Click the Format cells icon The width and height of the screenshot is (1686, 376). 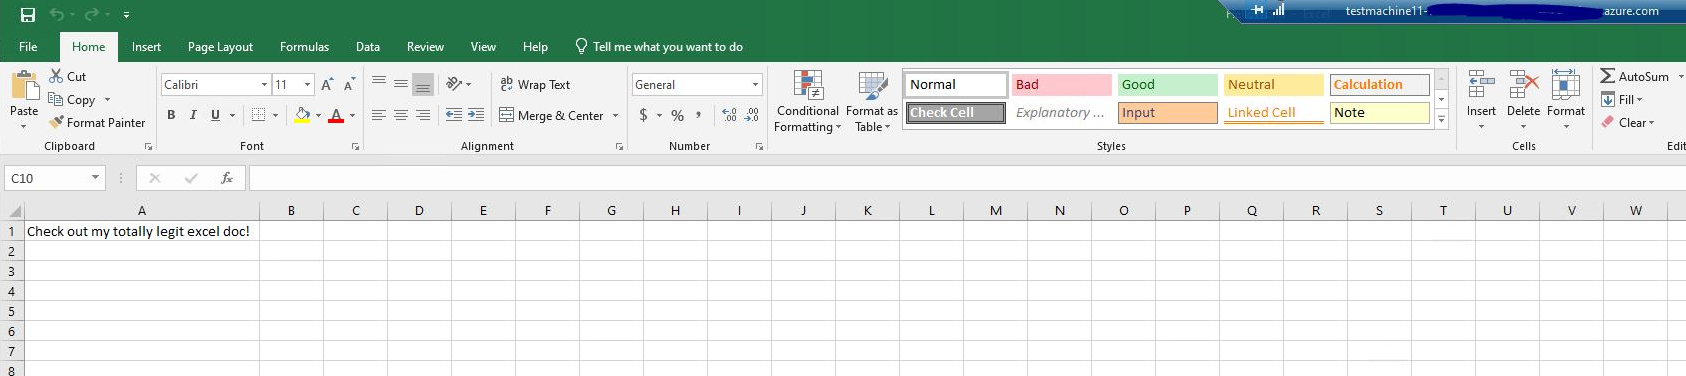click(x=1566, y=85)
